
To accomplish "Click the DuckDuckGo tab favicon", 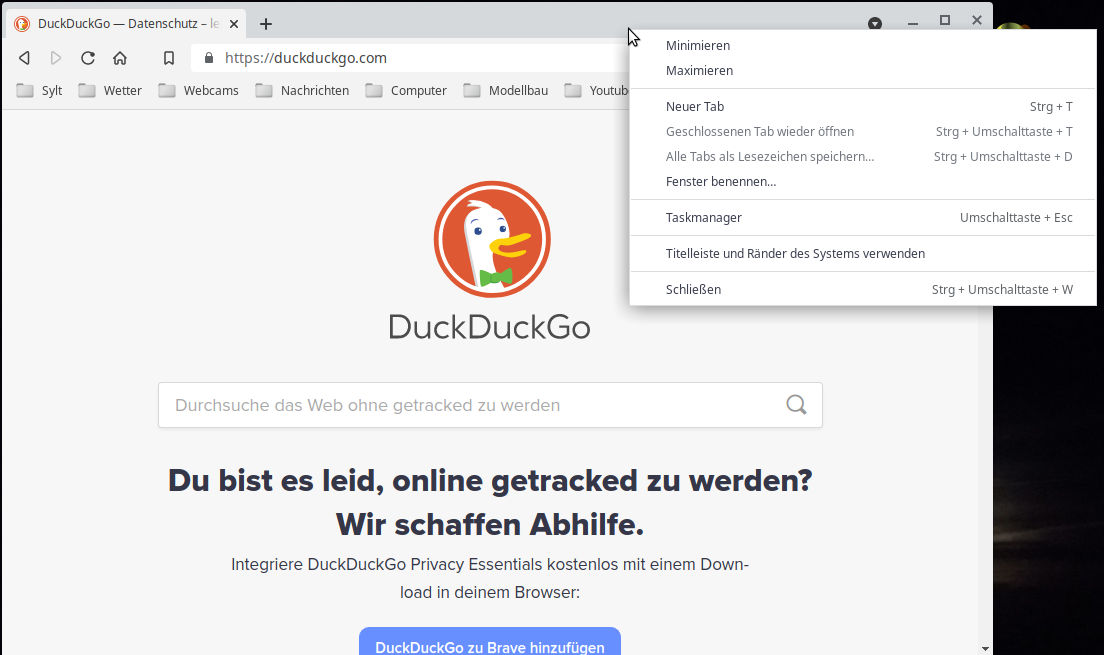I will (x=22, y=24).
